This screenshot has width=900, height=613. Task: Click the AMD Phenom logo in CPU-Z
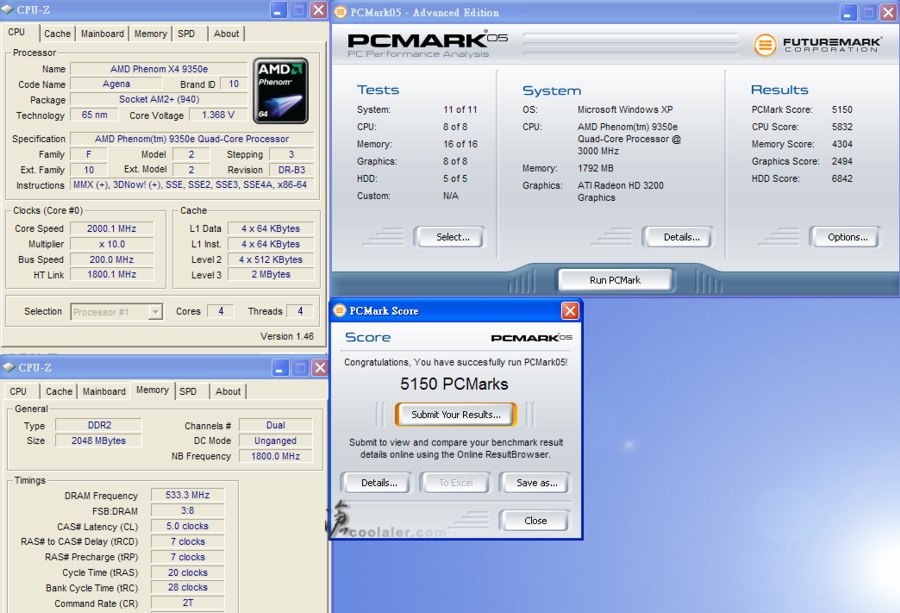coord(281,91)
